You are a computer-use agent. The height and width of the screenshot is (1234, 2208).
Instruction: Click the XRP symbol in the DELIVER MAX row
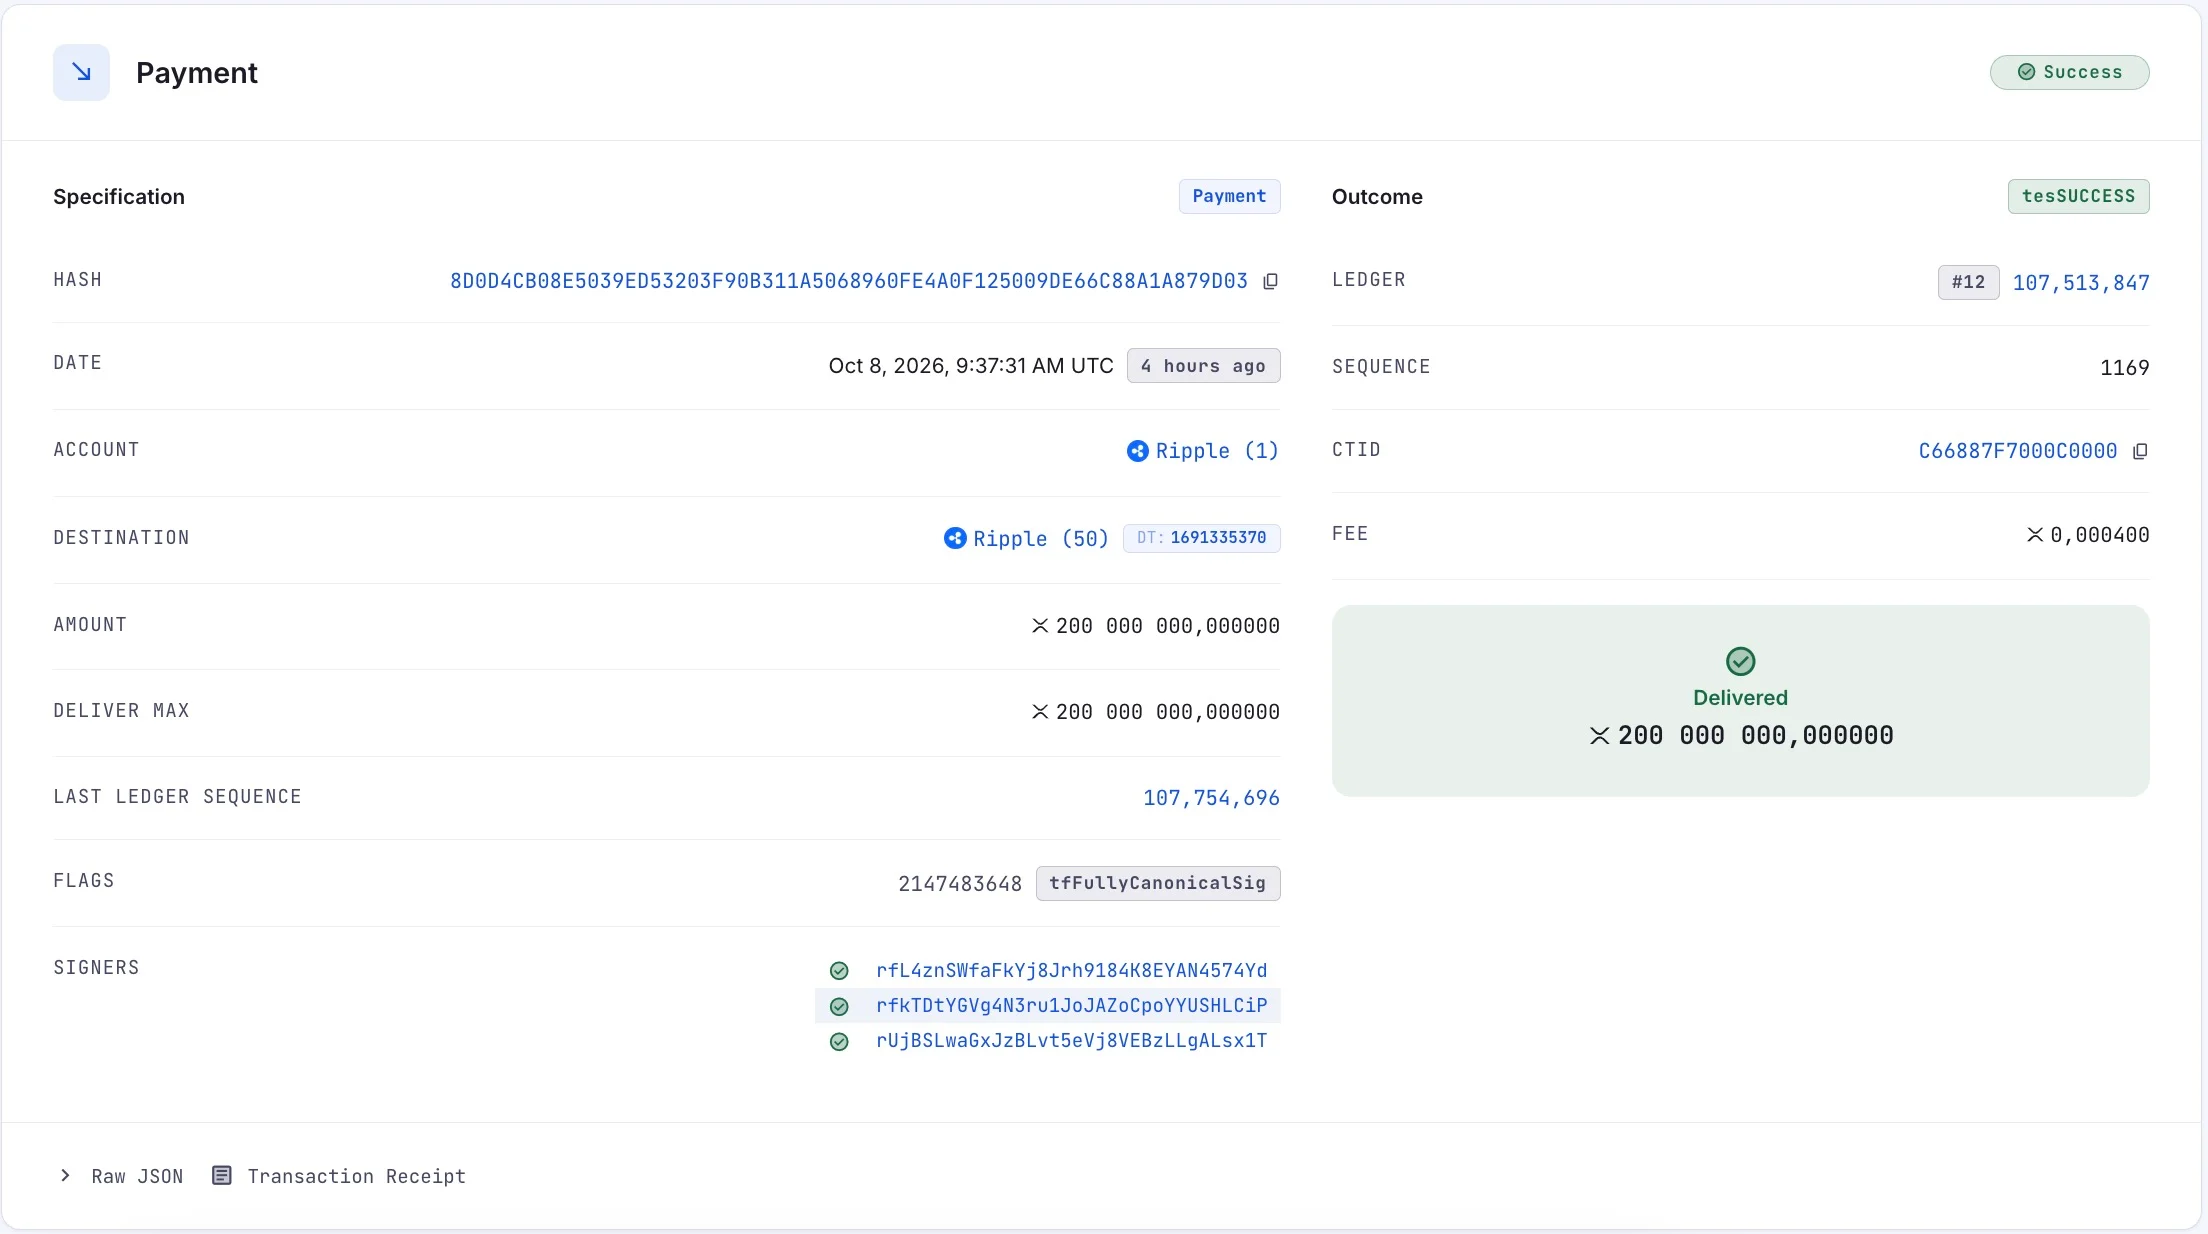click(x=1040, y=711)
